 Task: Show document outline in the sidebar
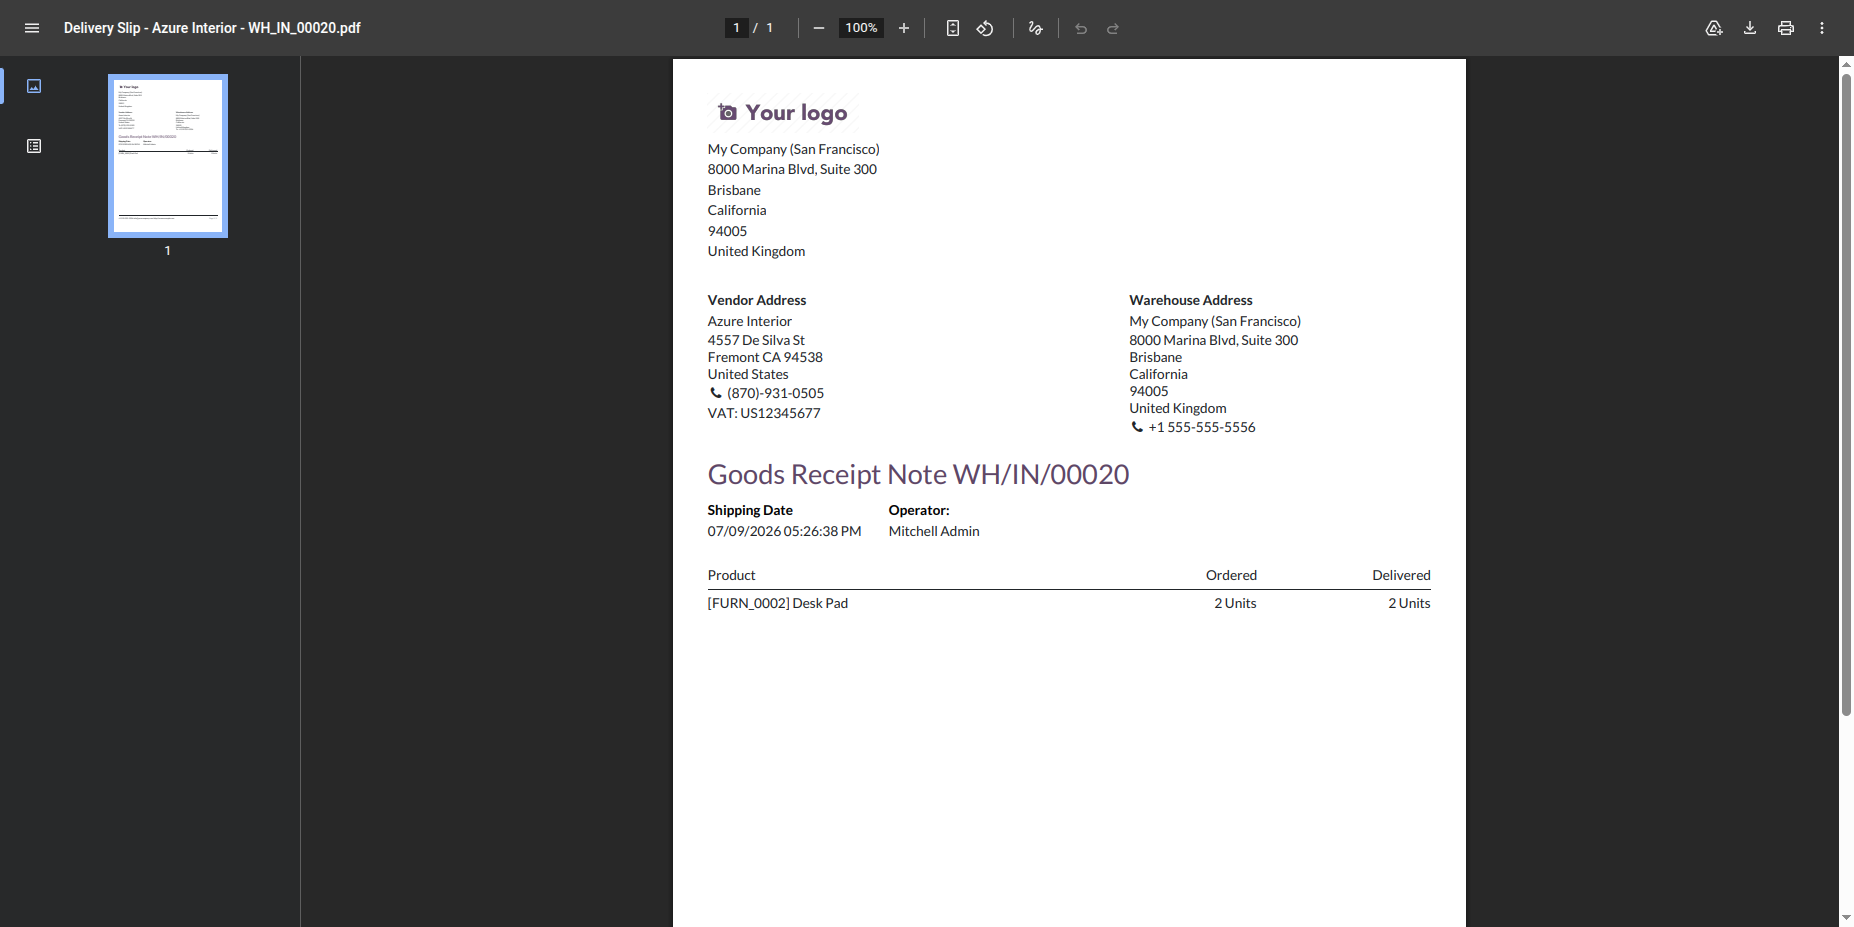pos(34,146)
